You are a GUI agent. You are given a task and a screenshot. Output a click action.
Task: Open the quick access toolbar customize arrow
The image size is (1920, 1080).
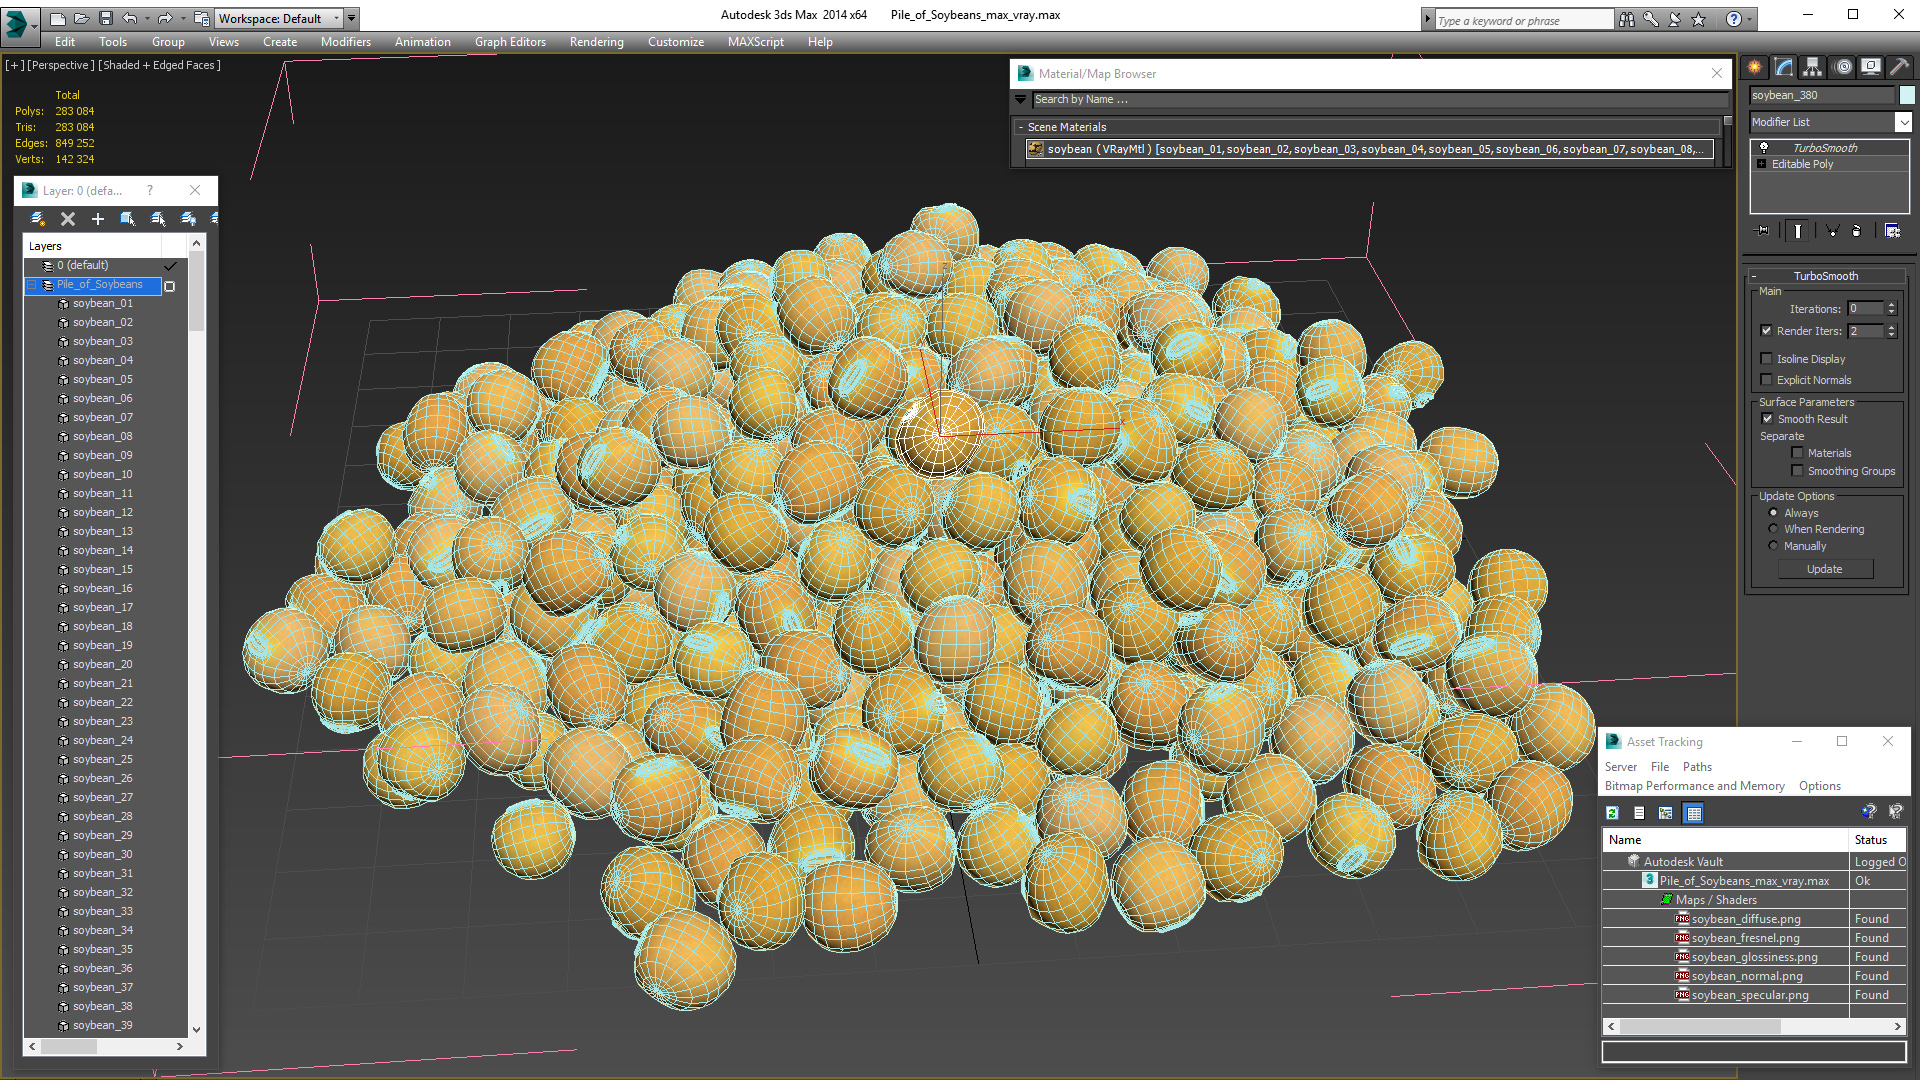point(352,18)
